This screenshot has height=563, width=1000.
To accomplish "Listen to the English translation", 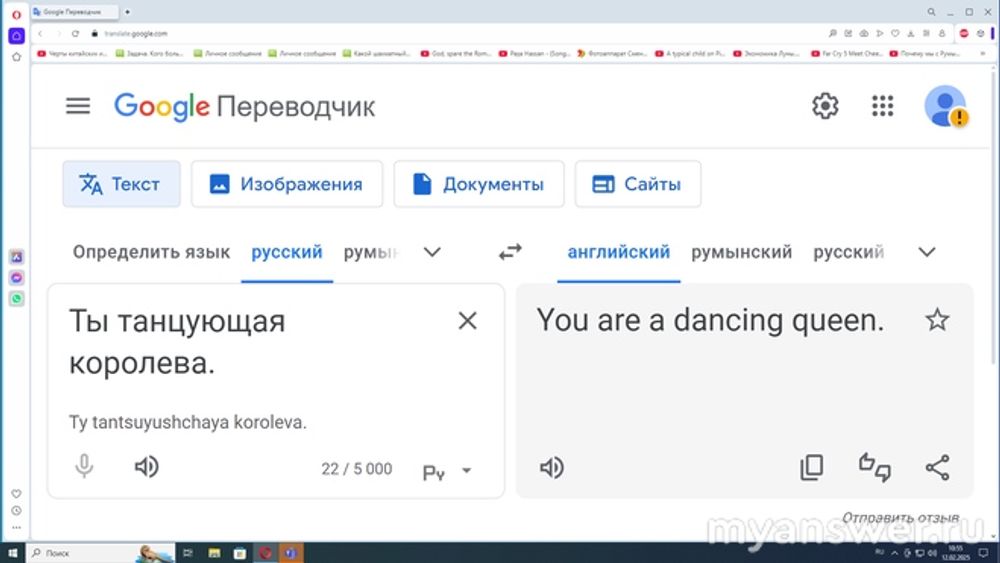I will [x=552, y=467].
